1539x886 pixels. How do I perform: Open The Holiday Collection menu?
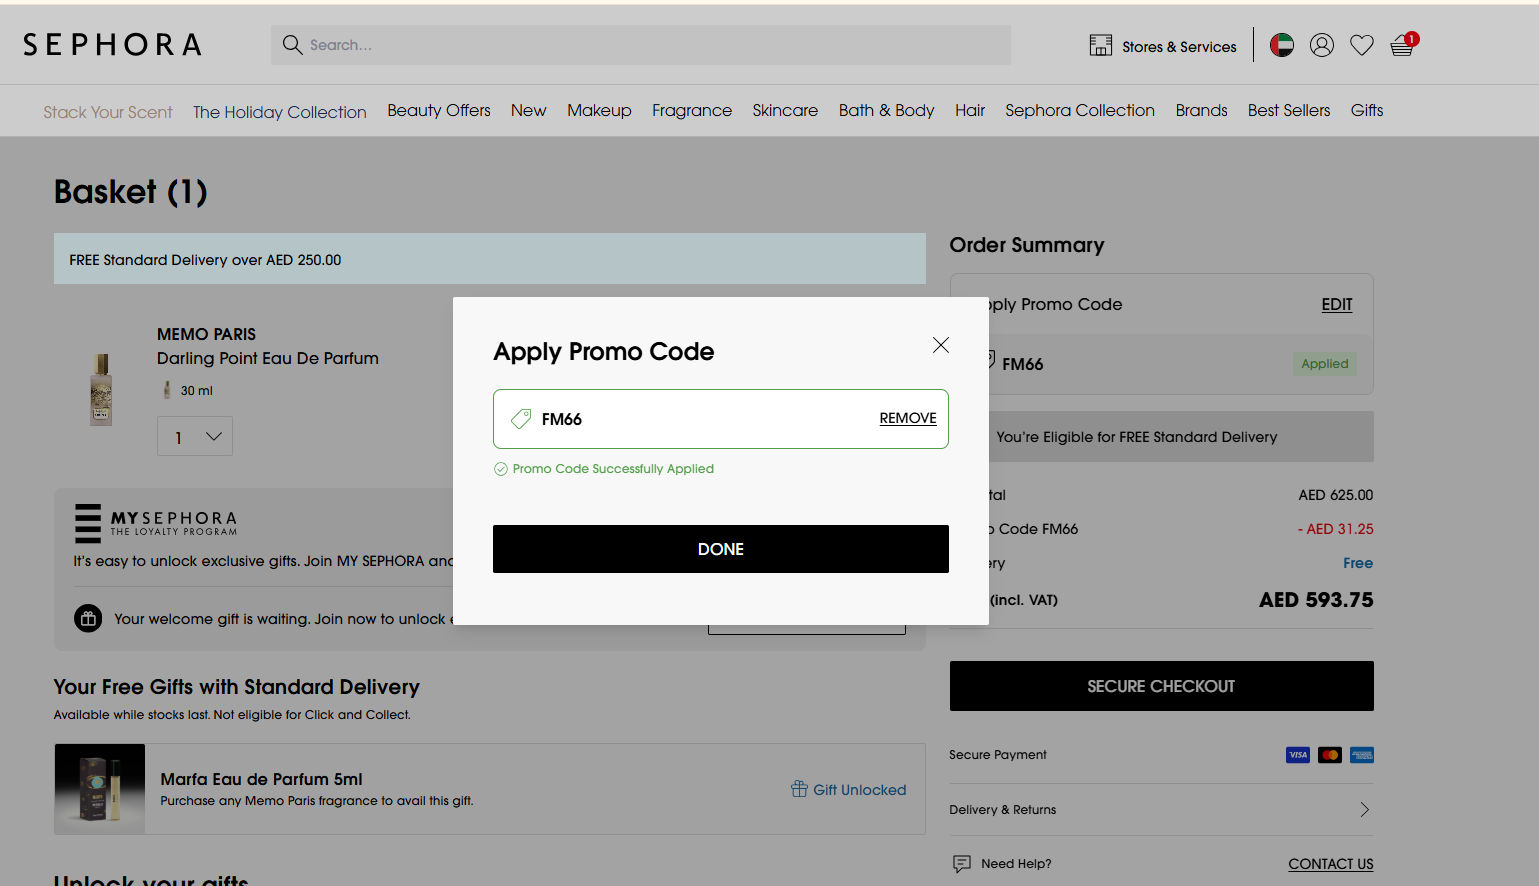[280, 112]
